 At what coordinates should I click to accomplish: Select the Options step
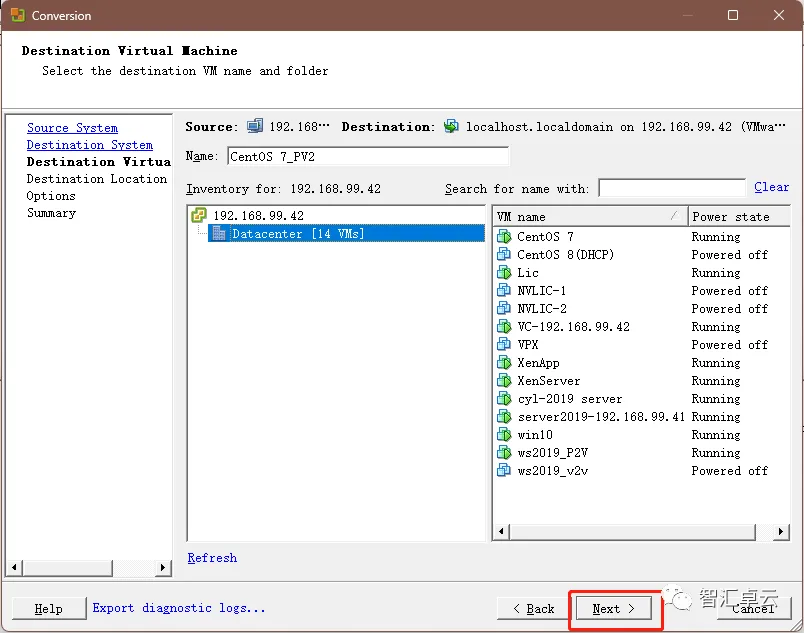click(51, 196)
